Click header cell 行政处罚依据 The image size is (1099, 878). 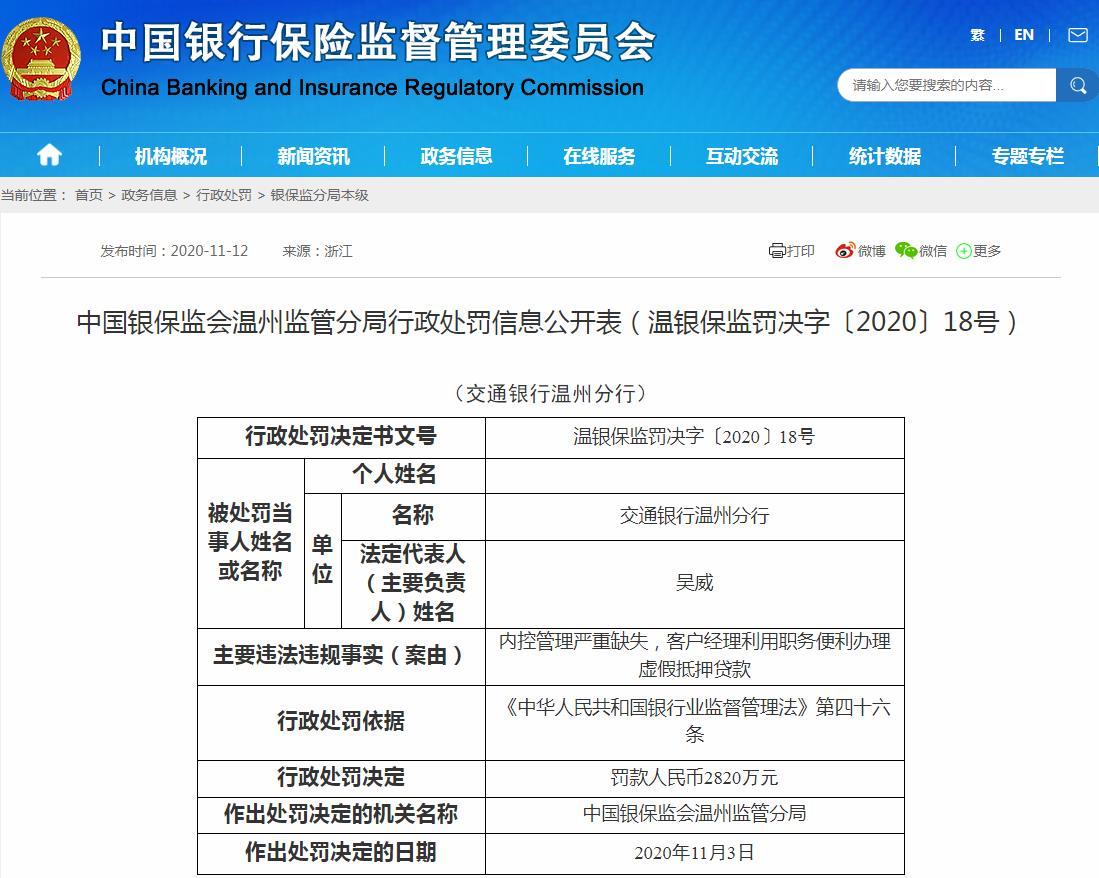[x=341, y=722]
